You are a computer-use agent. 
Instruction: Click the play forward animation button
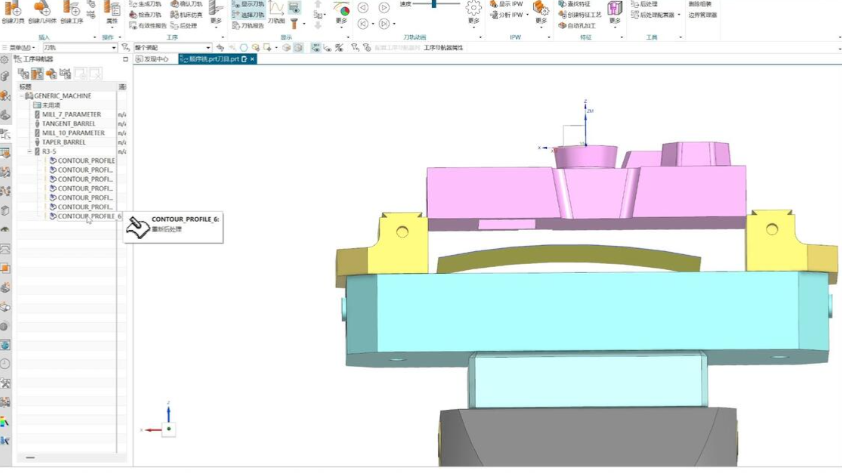point(384,8)
